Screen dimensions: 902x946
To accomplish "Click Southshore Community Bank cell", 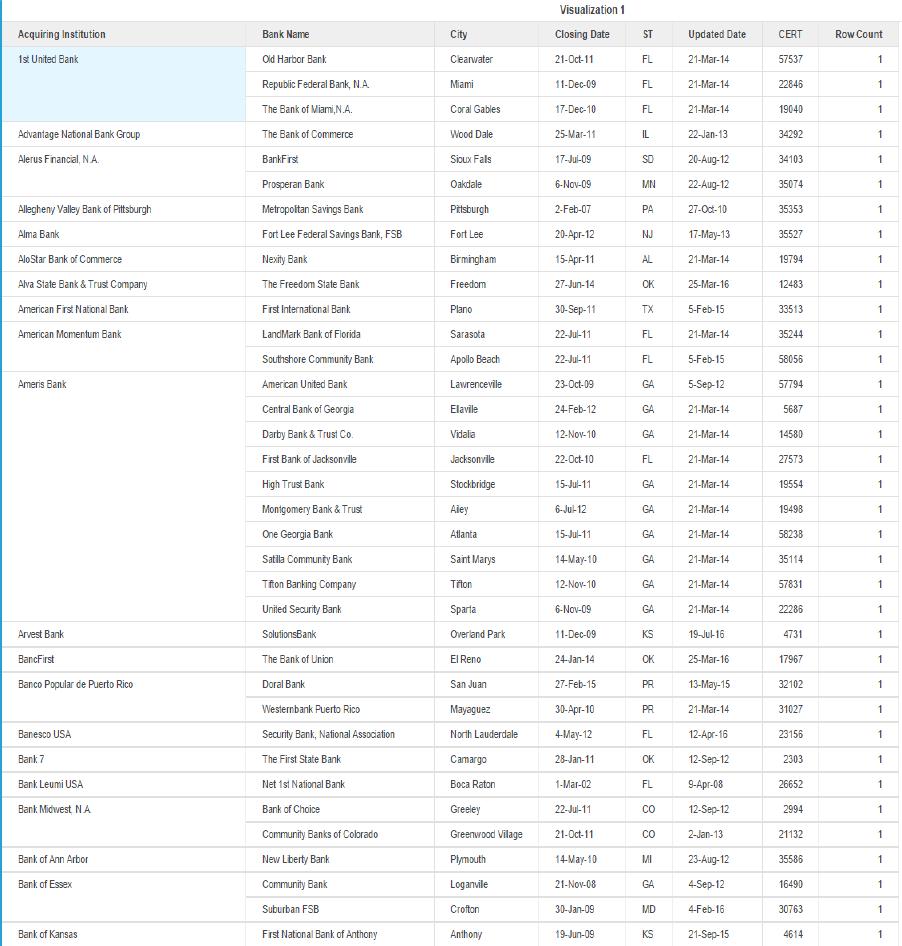I will pyautogui.click(x=340, y=360).
